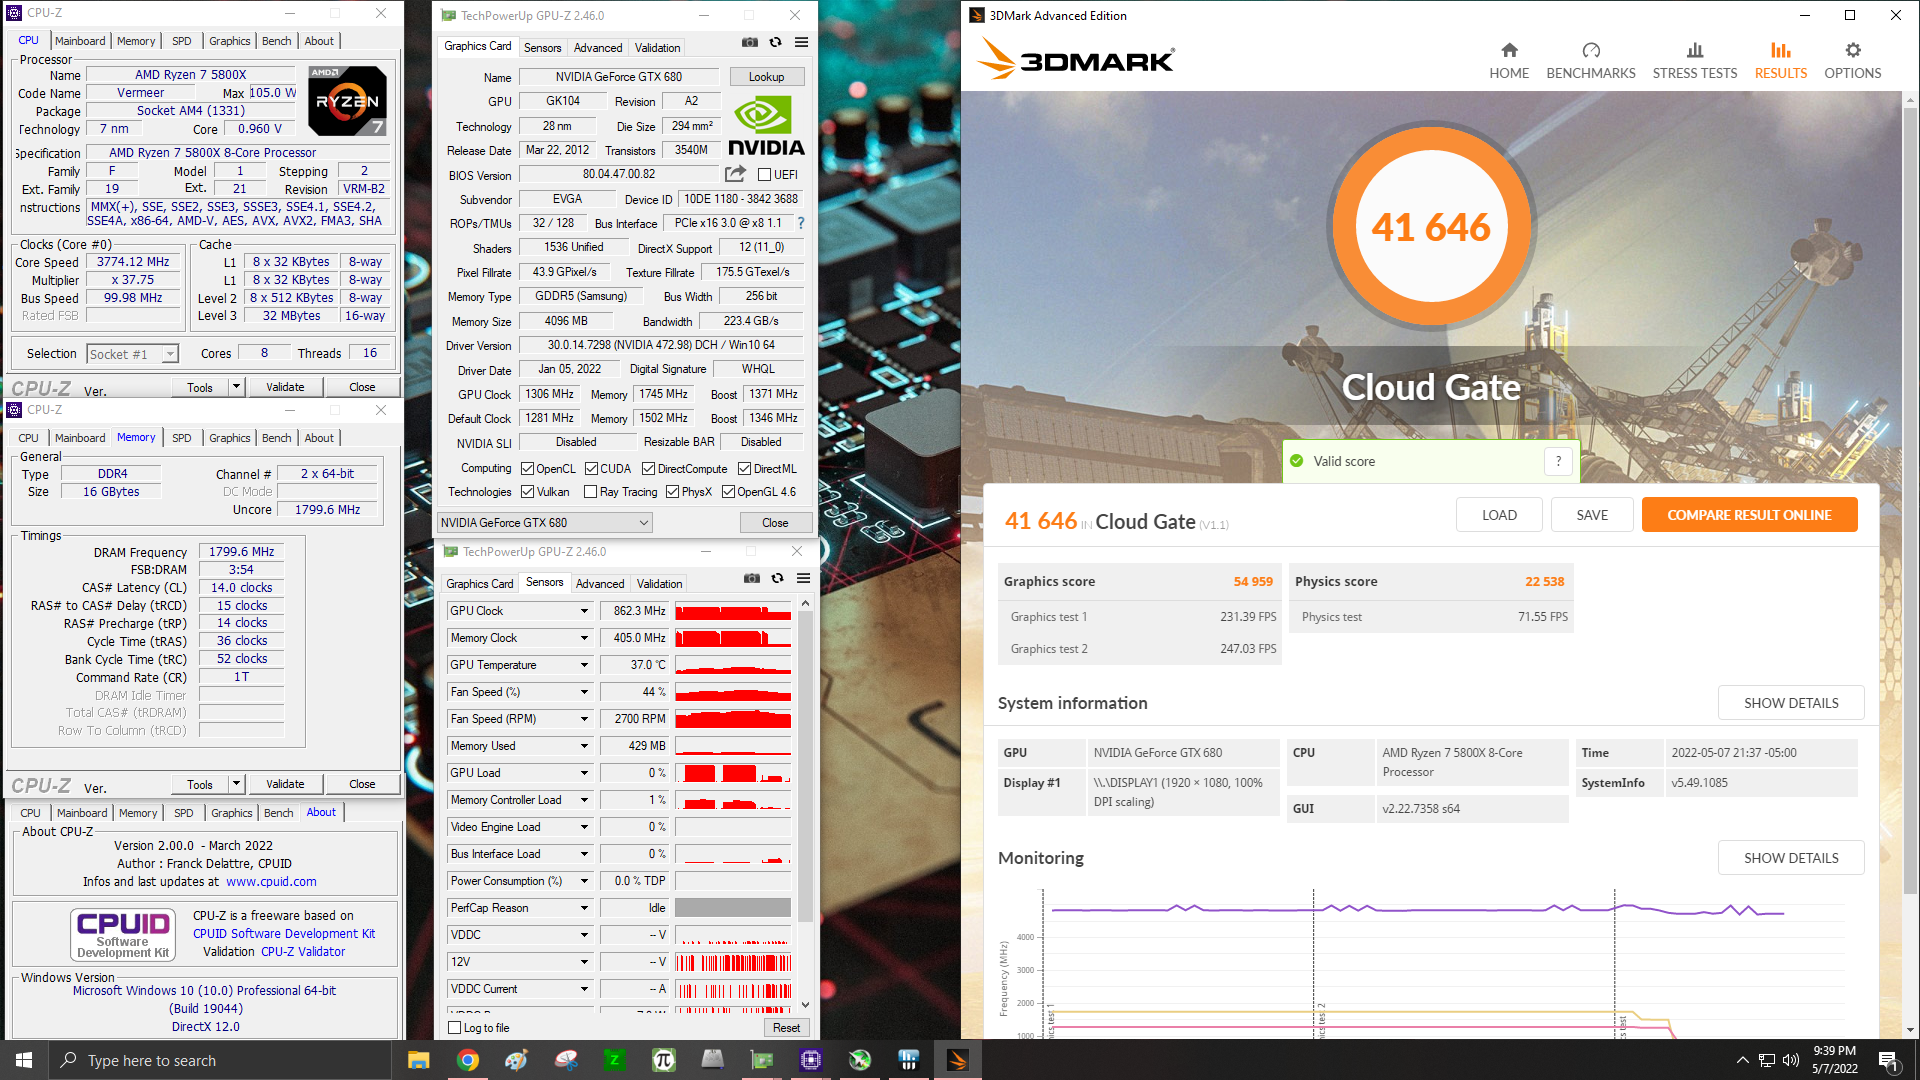Image resolution: width=1920 pixels, height=1080 pixels.
Task: Expand GPU Load sensor dropdown
Action: [584, 773]
